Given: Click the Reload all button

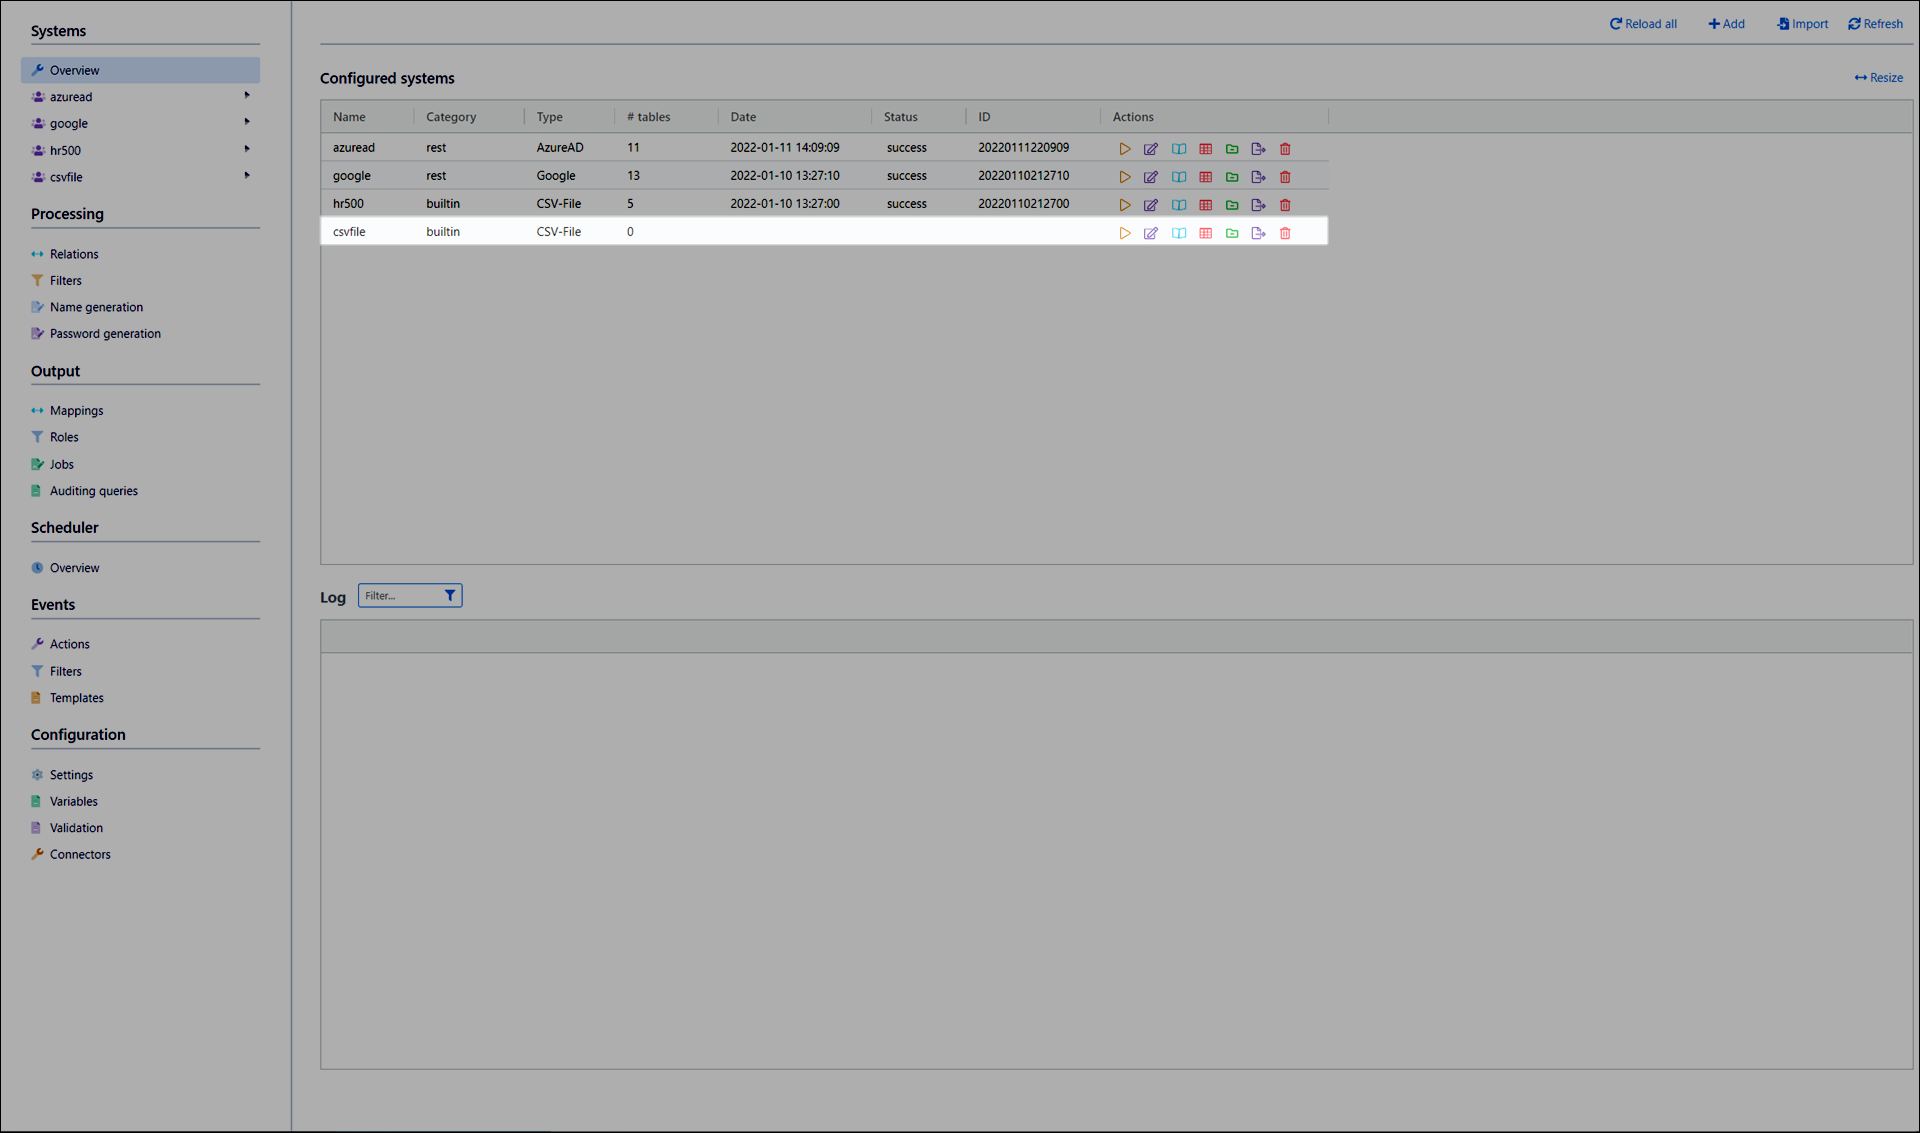Looking at the screenshot, I should pyautogui.click(x=1643, y=24).
